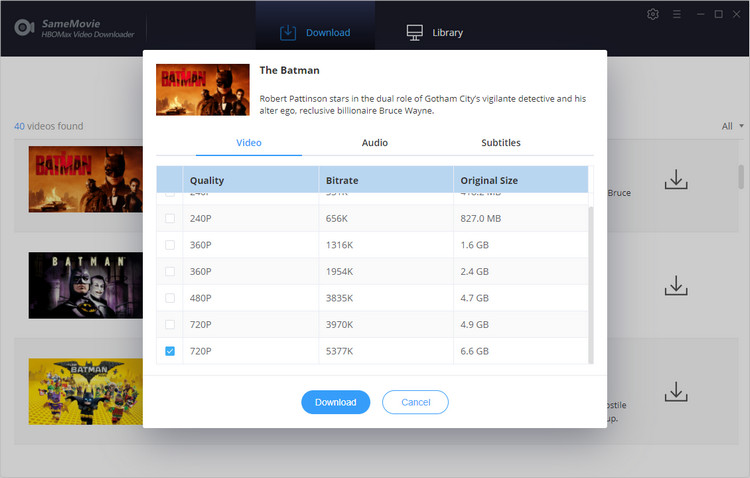Click the main results list scrollbar
This screenshot has width=750, height=478.
tap(741, 177)
